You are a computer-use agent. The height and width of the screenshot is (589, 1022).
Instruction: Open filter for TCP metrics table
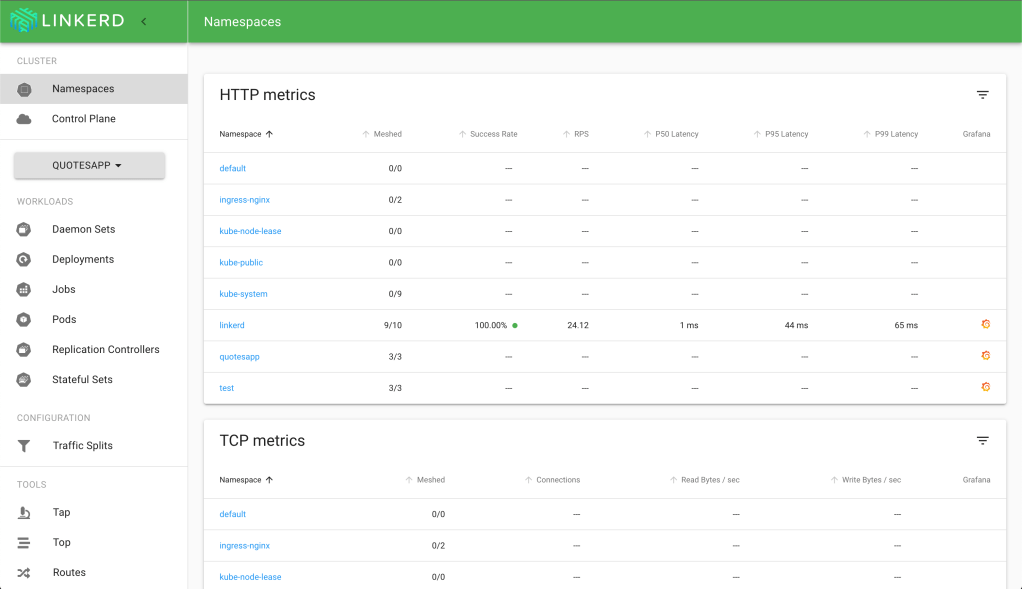[982, 441]
